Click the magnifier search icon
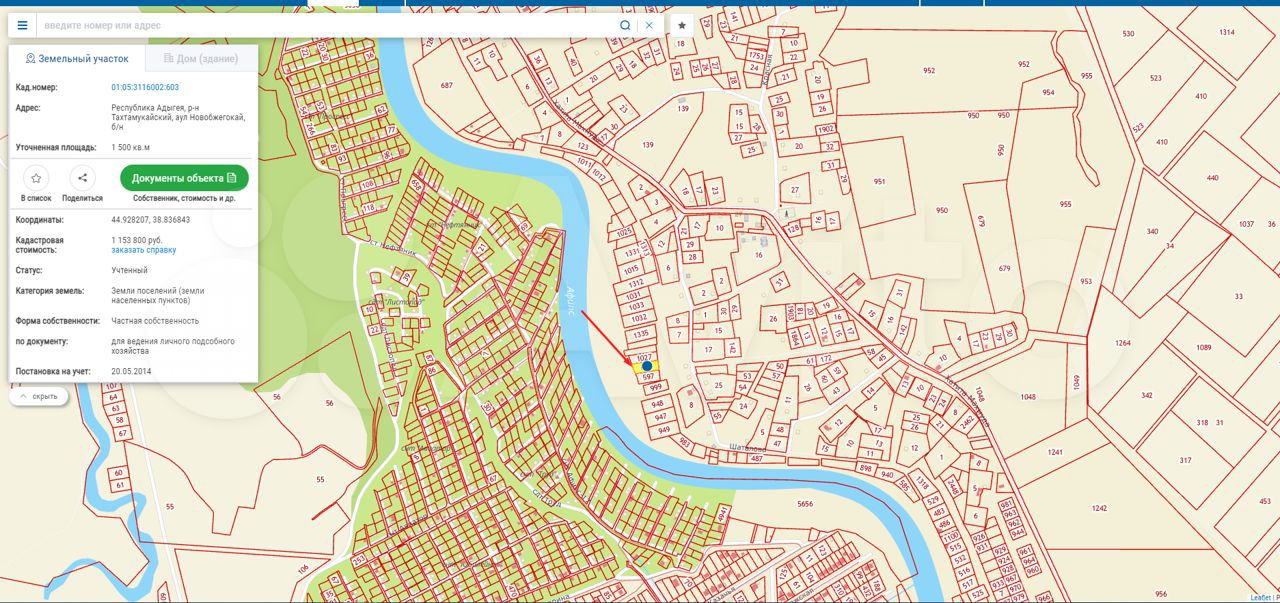1280x603 pixels. (x=625, y=25)
